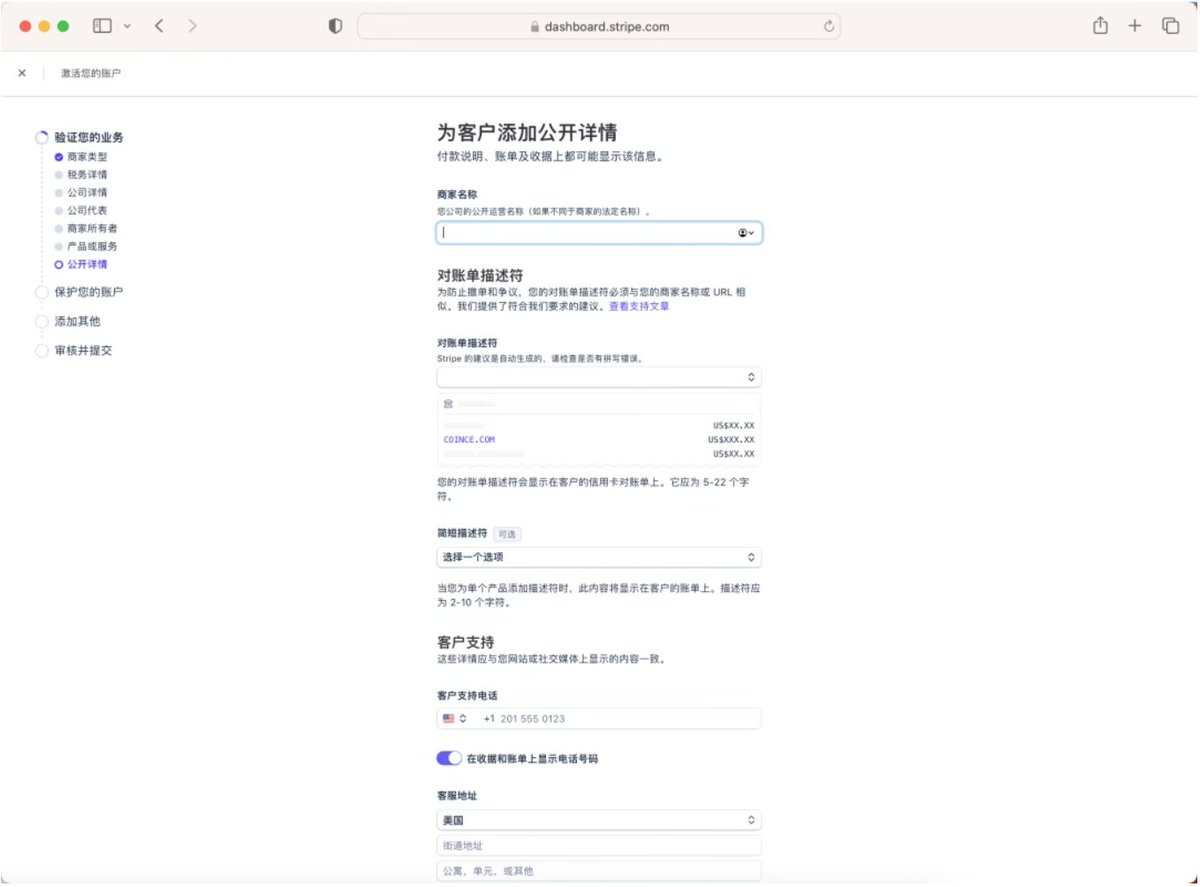Click macOS yellow minimize button
This screenshot has height=887, width=1200.
[44, 26]
